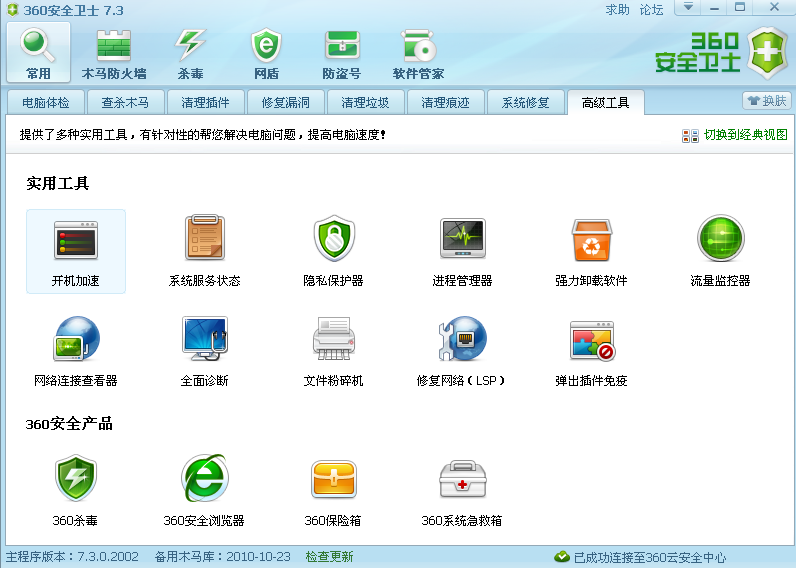Image resolution: width=796 pixels, height=568 pixels.
Task: Switch to the 修复漏洞 tab
Action: (x=285, y=103)
